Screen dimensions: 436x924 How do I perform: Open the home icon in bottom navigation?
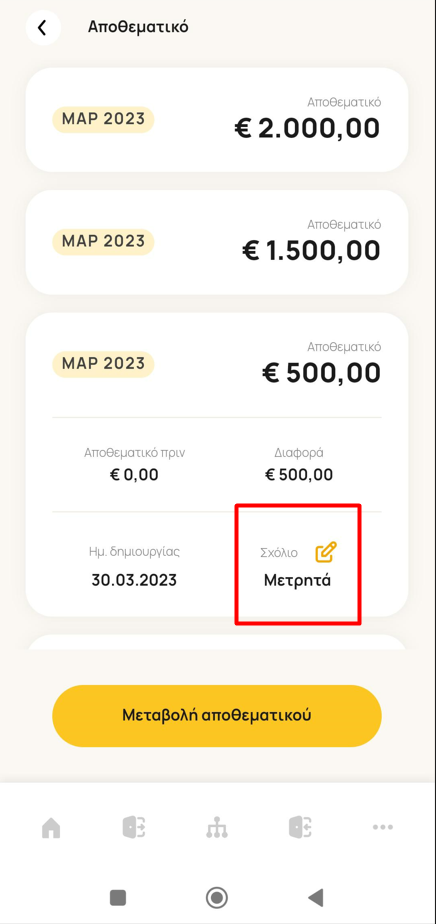click(51, 827)
